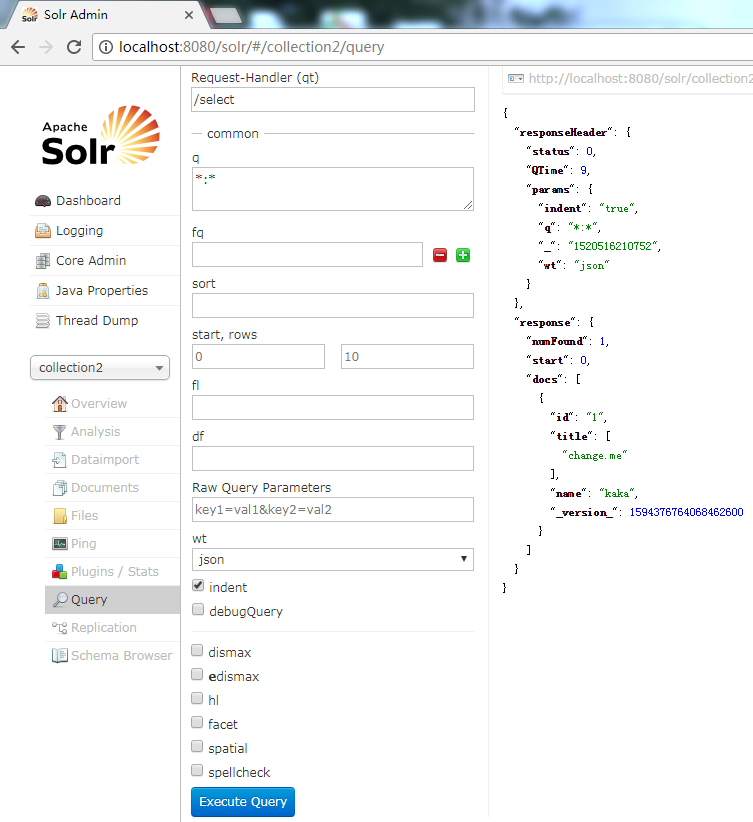The width and height of the screenshot is (753, 822).
Task: Click the Replication icon
Action: 59,628
